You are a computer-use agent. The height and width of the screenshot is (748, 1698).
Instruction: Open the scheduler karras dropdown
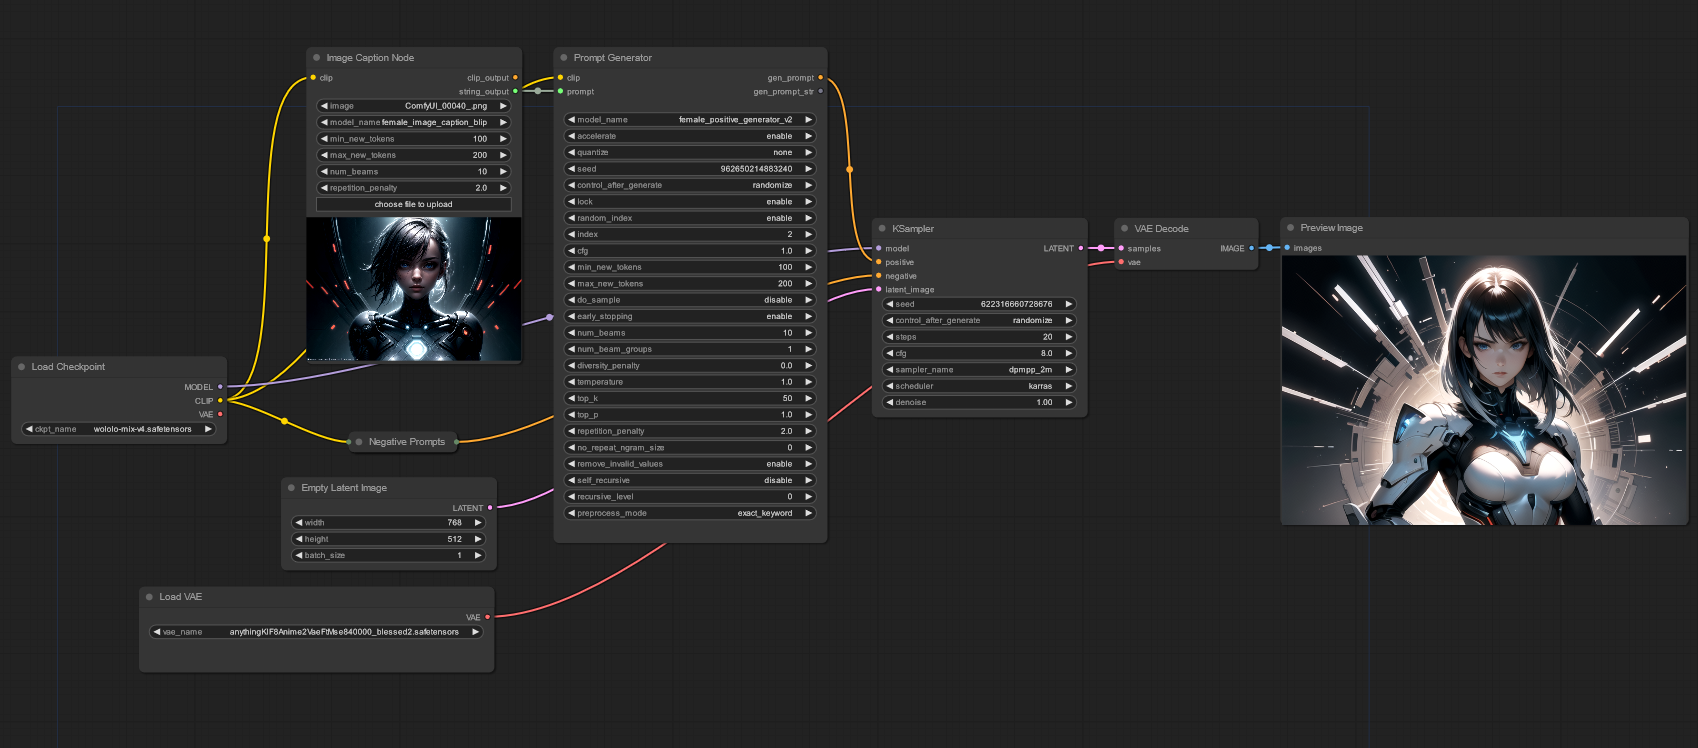point(979,386)
